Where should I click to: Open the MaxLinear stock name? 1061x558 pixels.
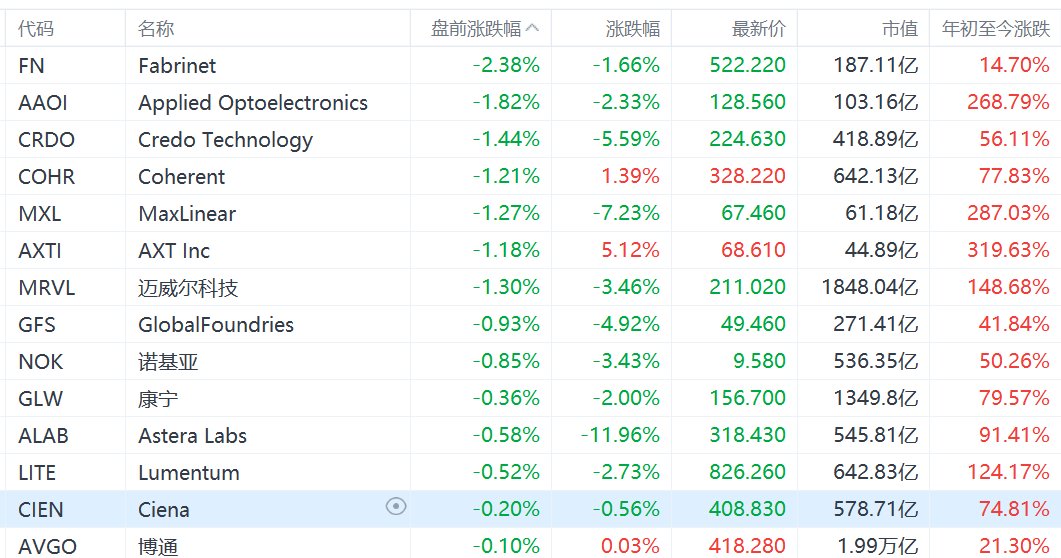click(187, 214)
